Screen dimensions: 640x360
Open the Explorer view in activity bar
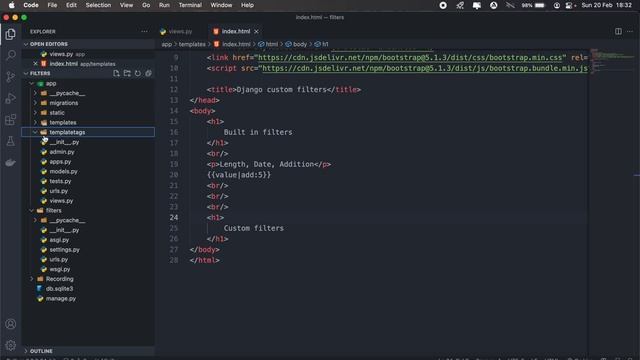pyautogui.click(x=11, y=34)
